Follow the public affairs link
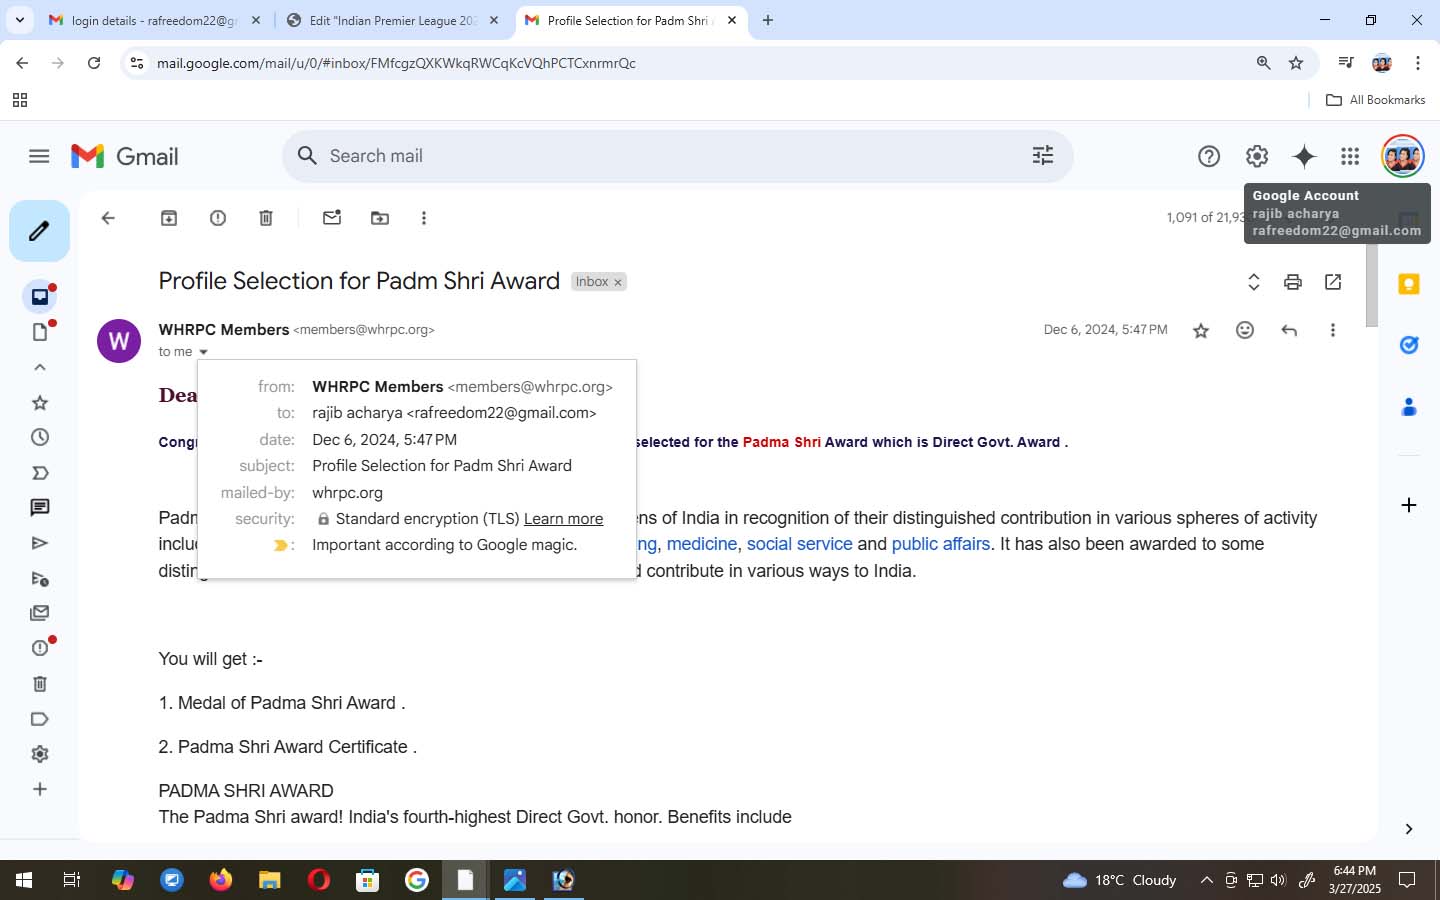 [x=940, y=544]
